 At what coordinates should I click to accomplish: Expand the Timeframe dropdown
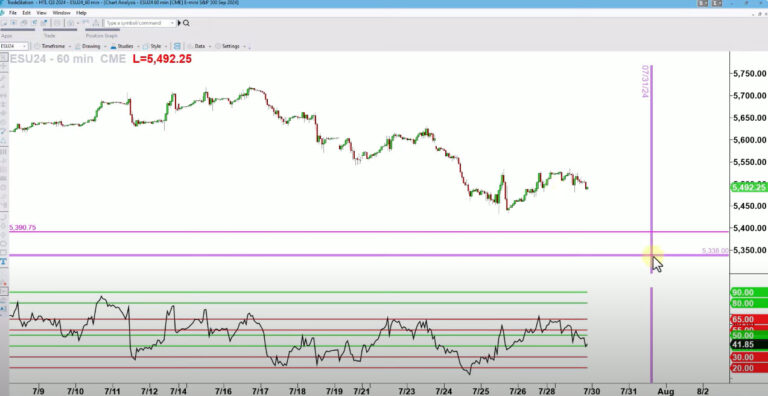pyautogui.click(x=70, y=47)
